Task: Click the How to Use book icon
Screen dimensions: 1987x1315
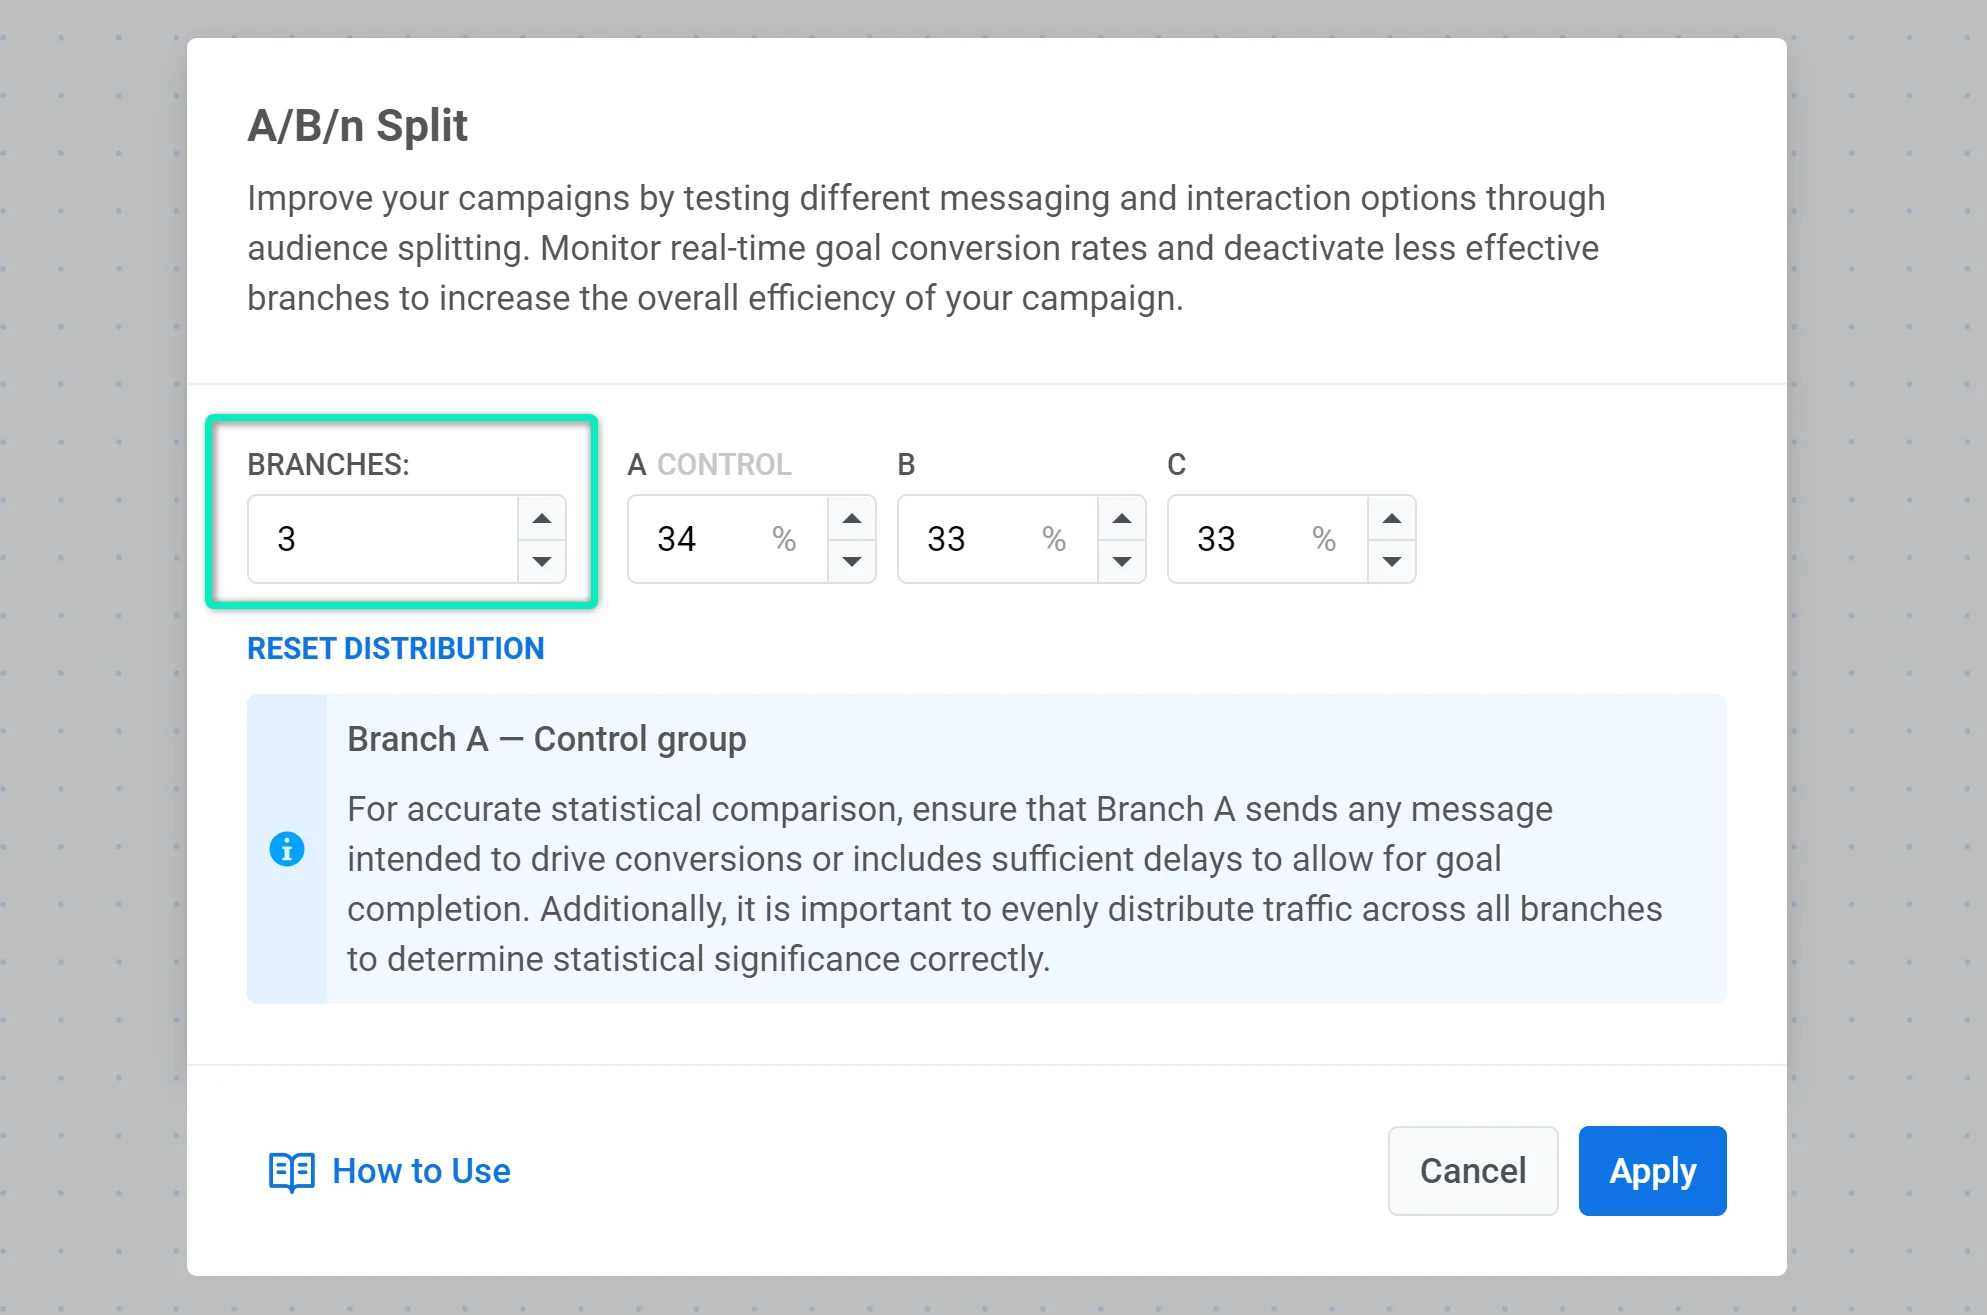Action: (291, 1171)
